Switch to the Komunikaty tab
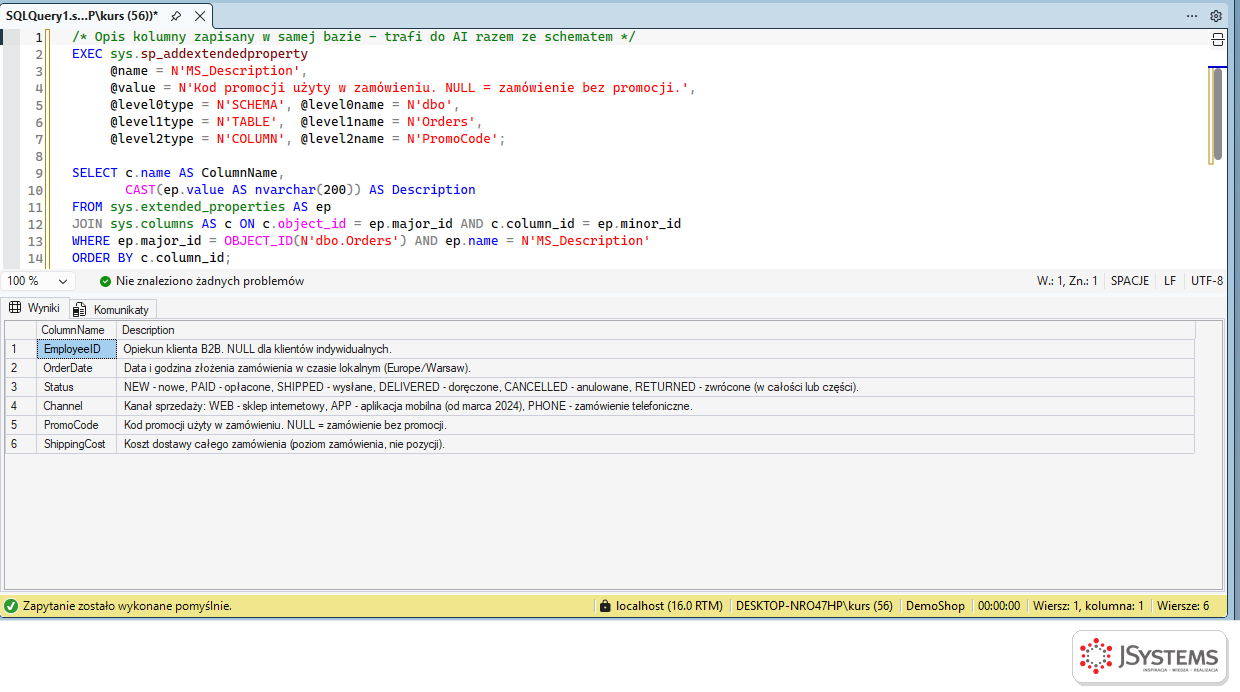1240x692 pixels. (x=111, y=309)
